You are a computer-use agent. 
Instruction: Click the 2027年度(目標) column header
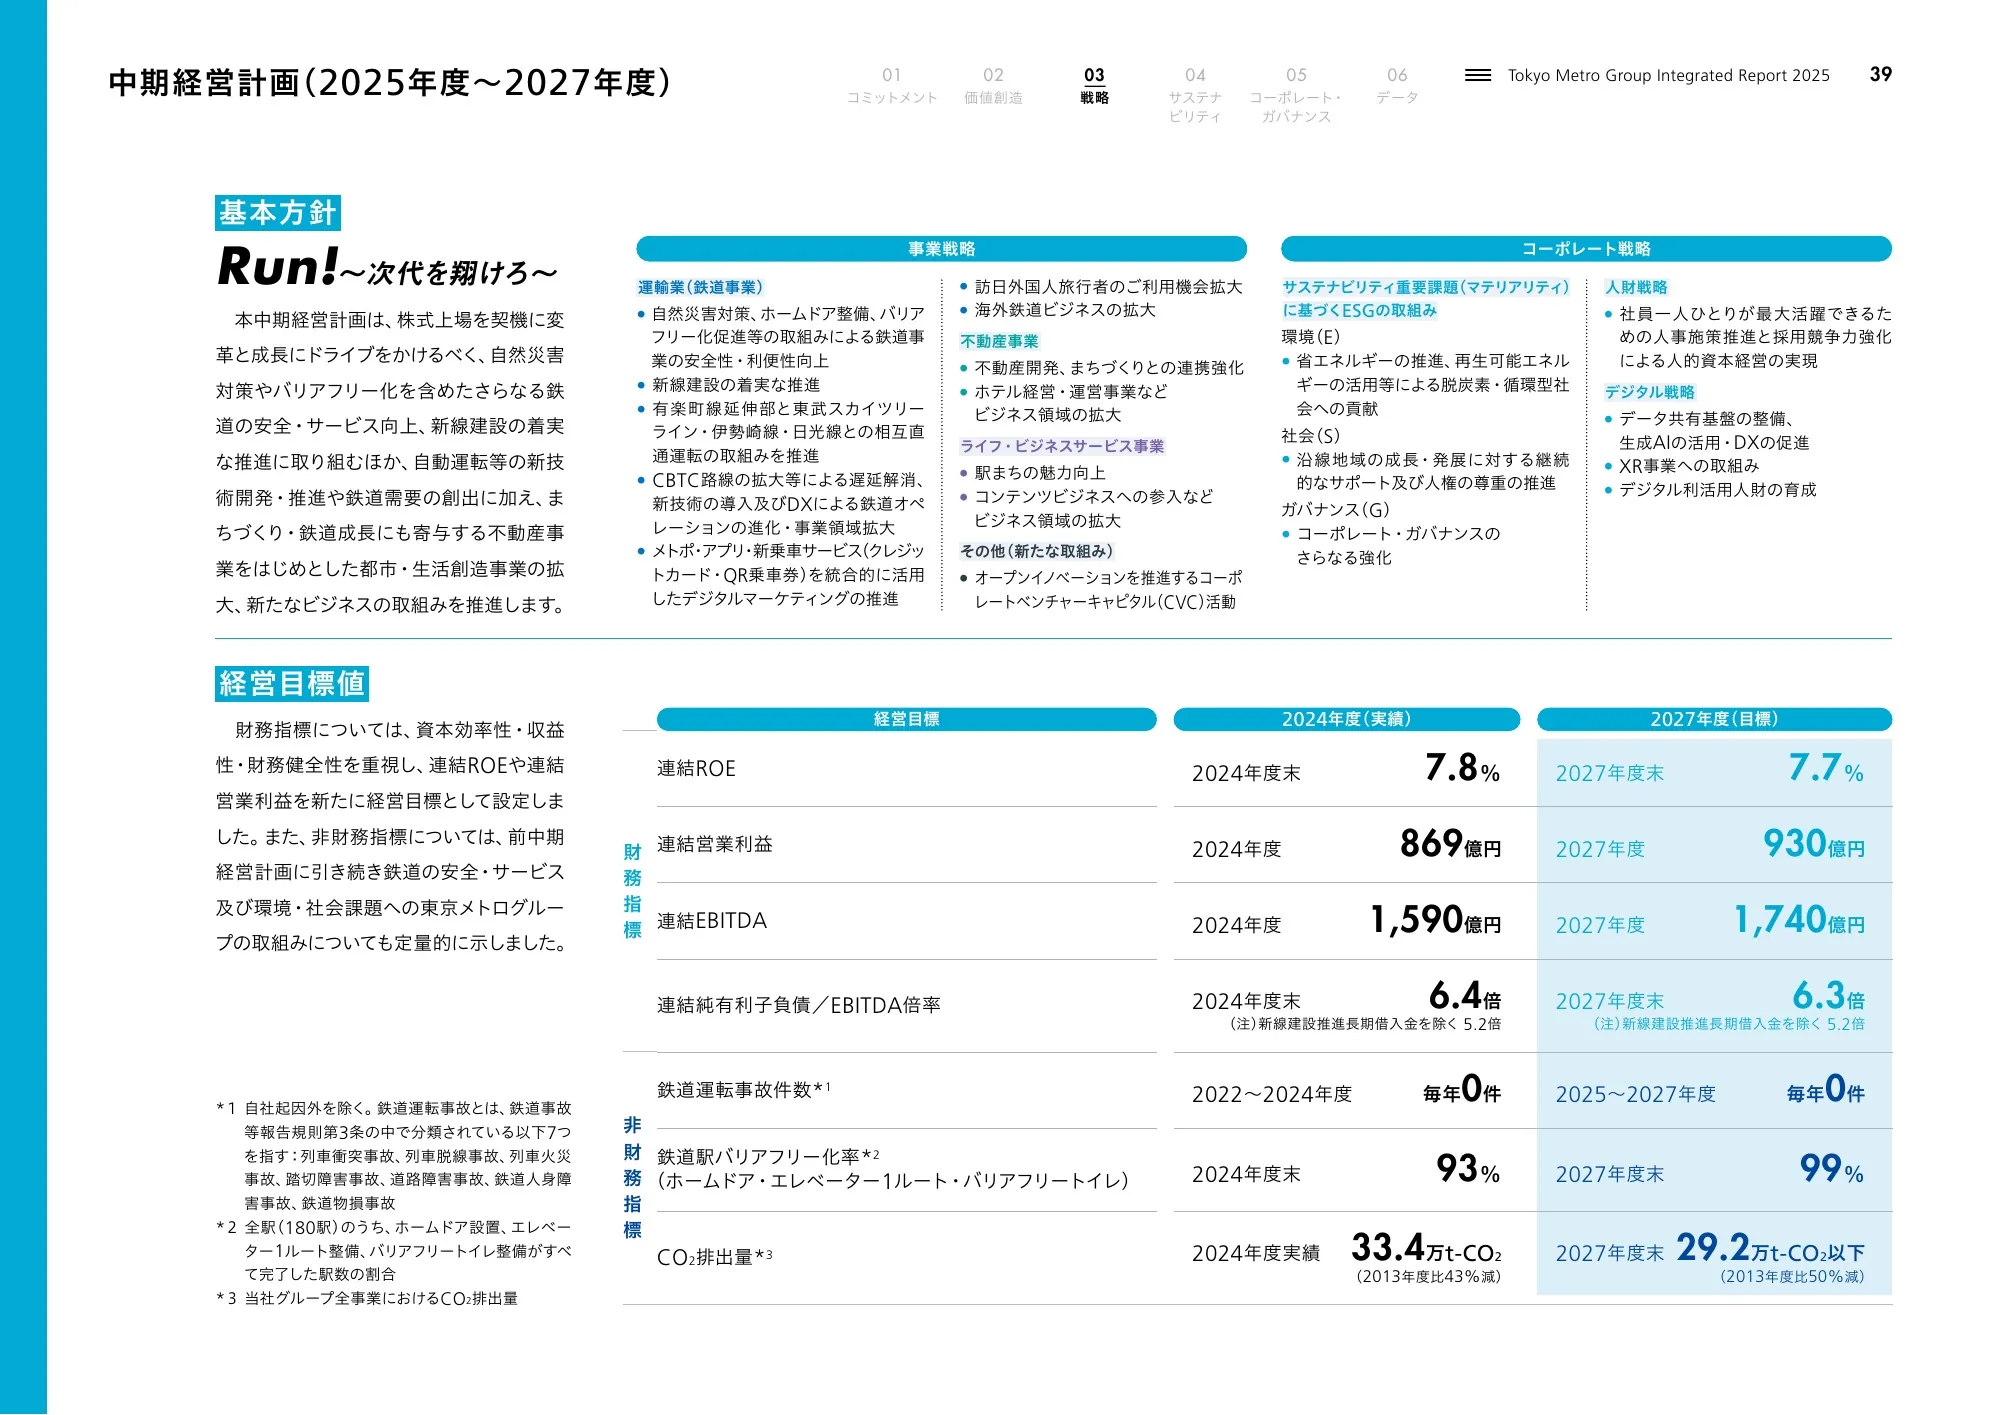1714,719
